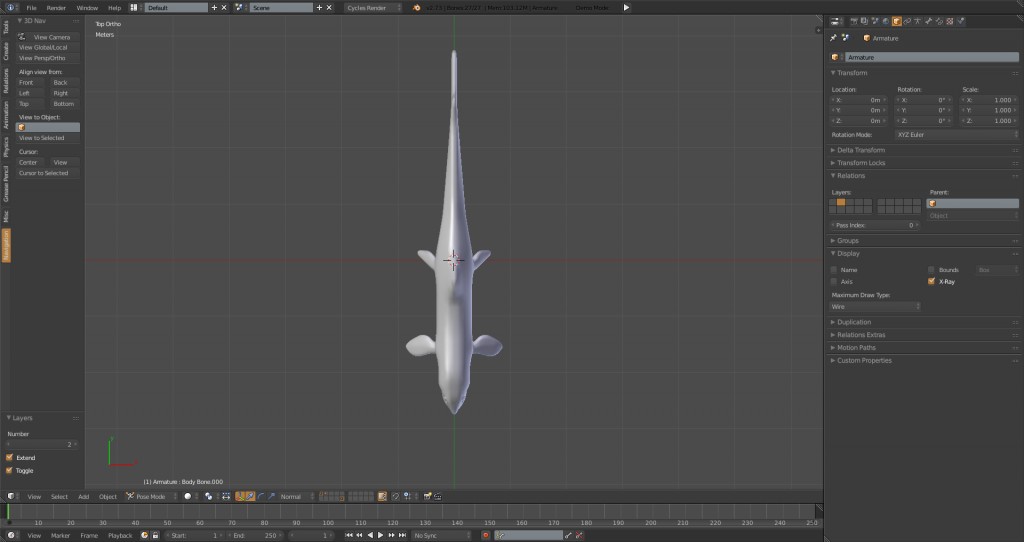This screenshot has height=542, width=1024.
Task: Open the Texture properties tab
Action: 950,22
